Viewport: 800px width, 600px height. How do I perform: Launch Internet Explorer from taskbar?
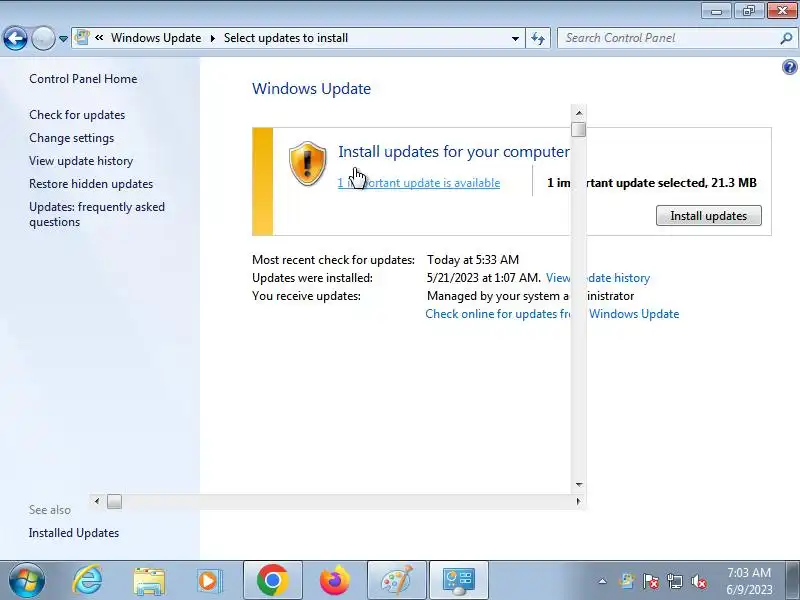[x=88, y=581]
